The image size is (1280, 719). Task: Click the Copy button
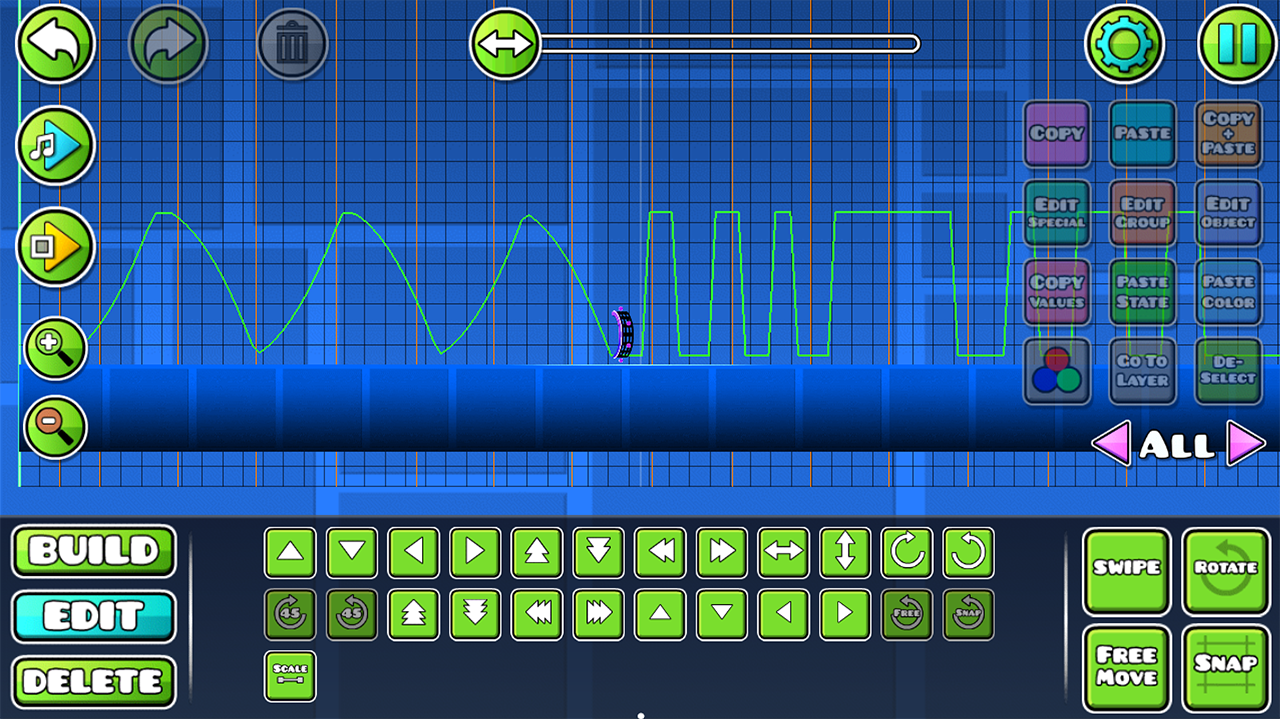tap(1057, 133)
